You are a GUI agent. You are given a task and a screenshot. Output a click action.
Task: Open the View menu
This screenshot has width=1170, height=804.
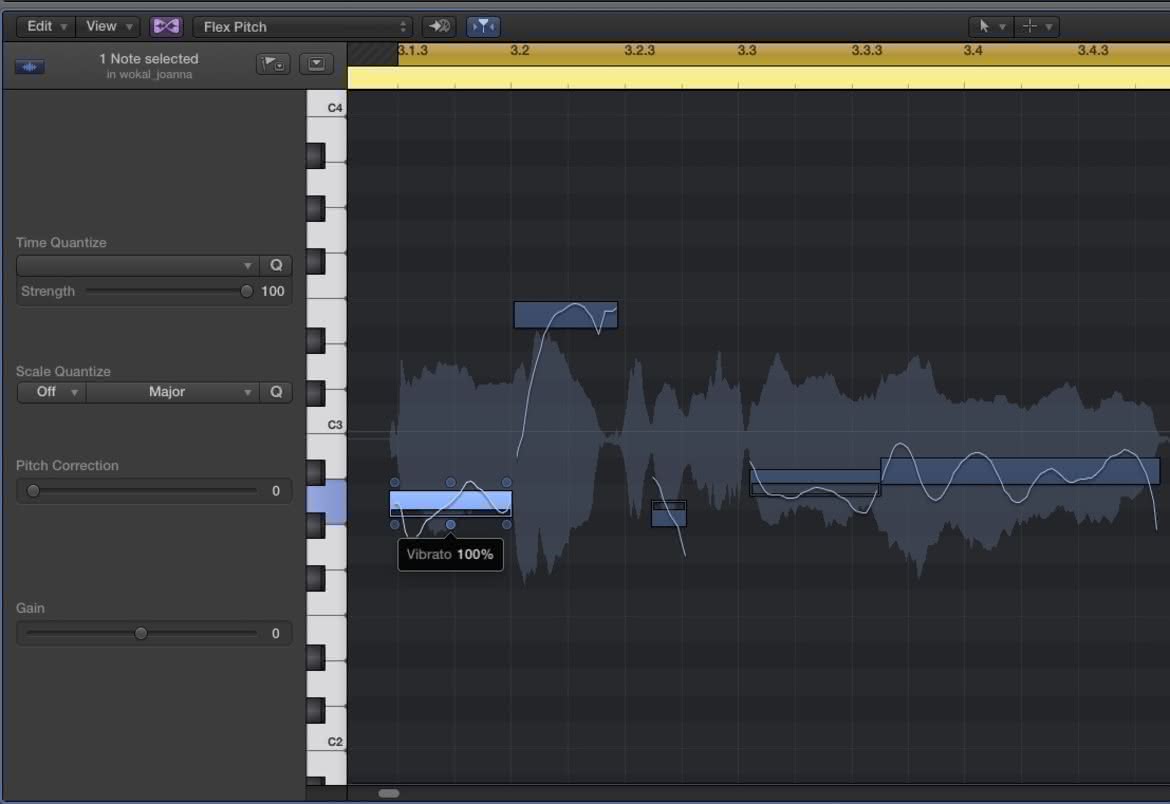(x=108, y=27)
